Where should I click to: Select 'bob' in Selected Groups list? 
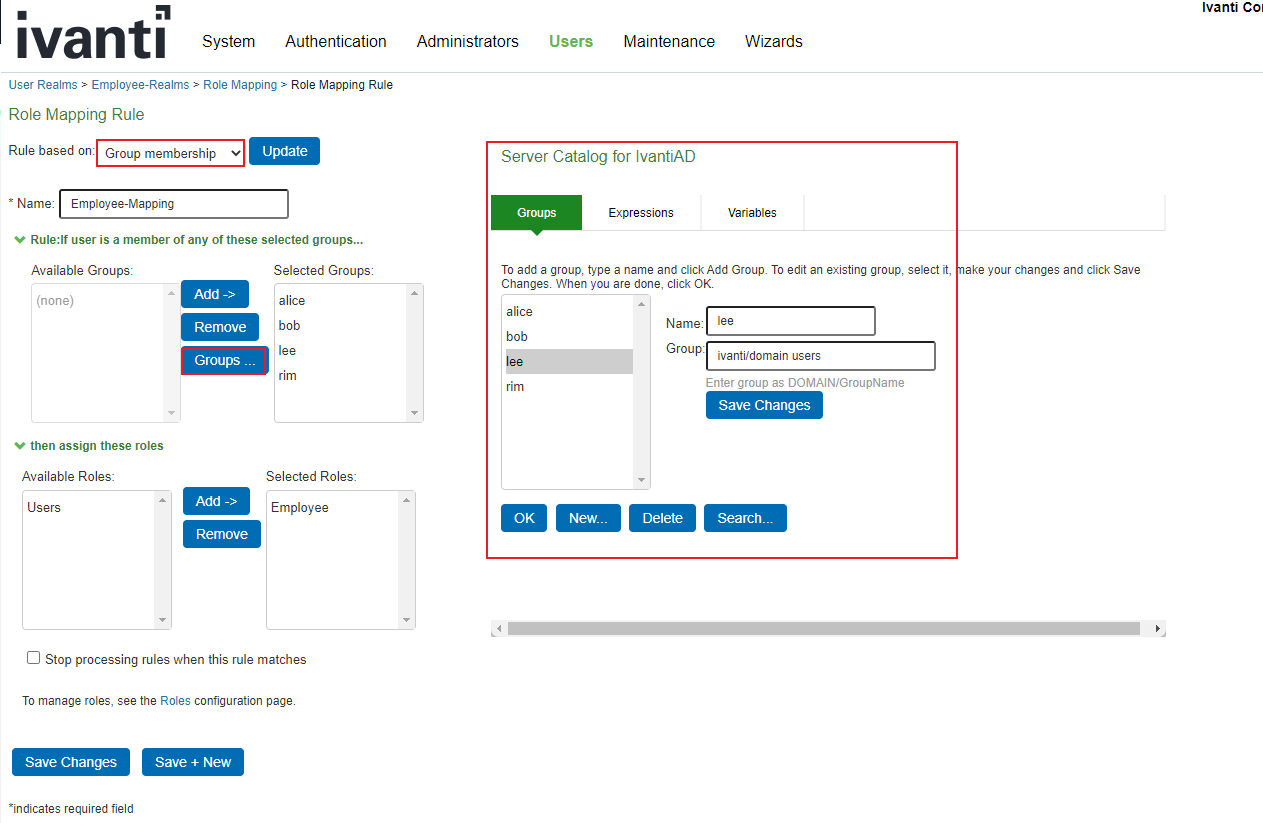pos(289,326)
